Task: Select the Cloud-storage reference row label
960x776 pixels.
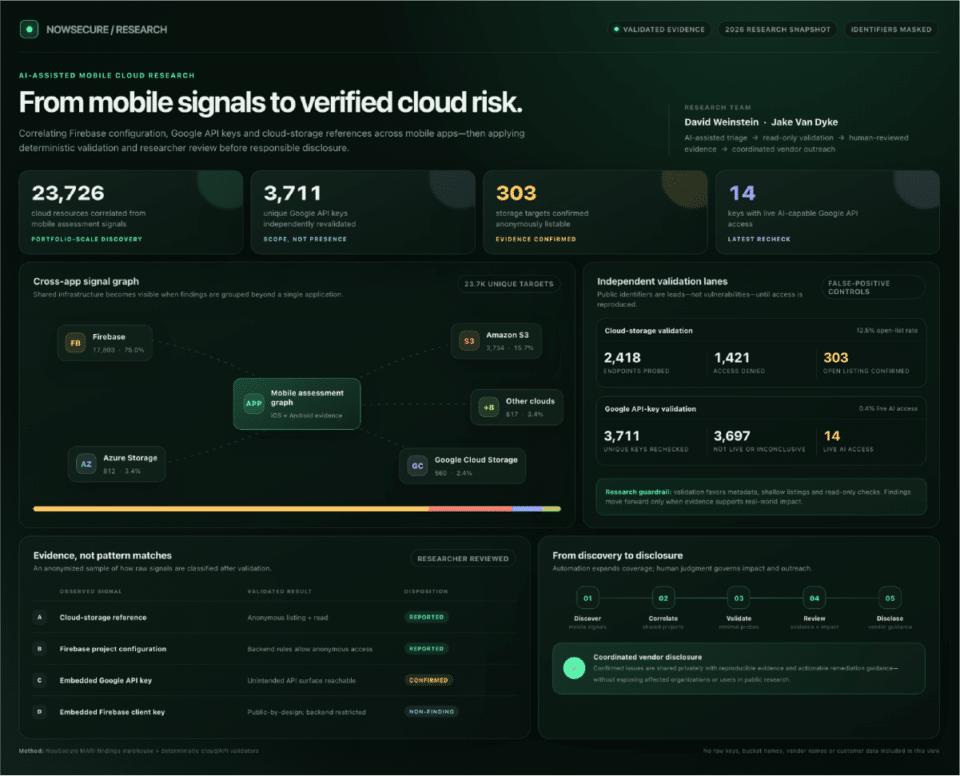Action: click(103, 617)
